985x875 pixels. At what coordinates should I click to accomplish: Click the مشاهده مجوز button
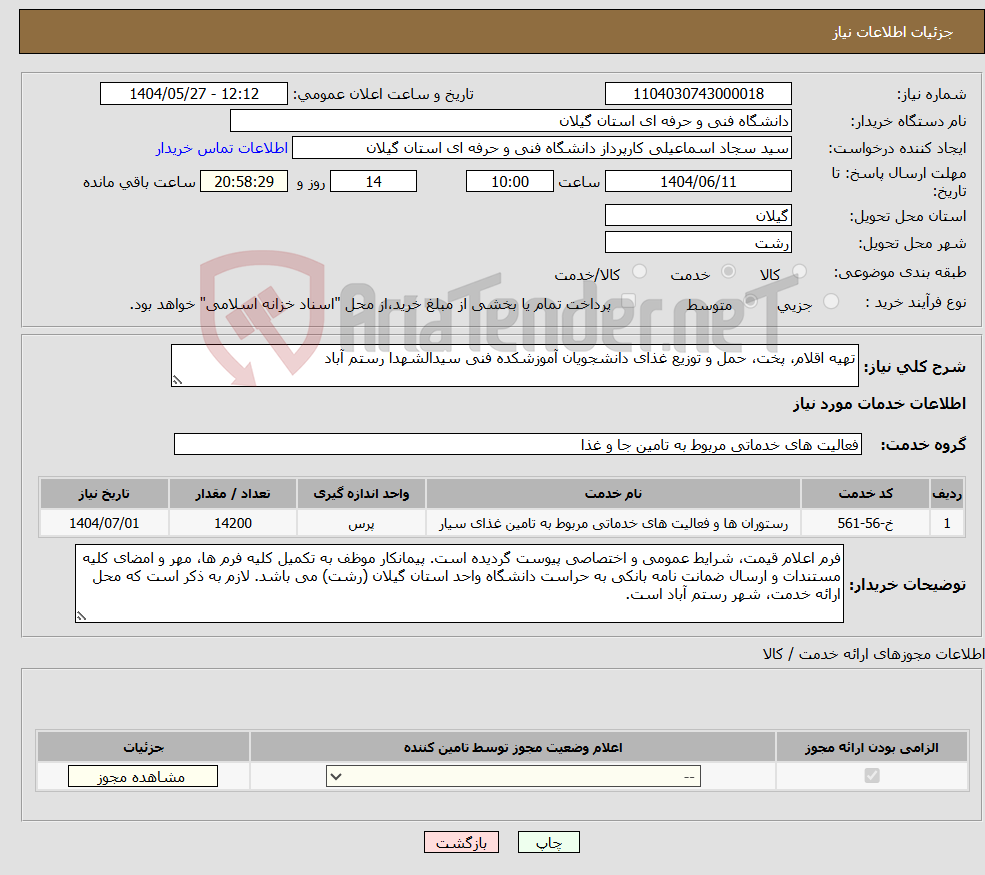(141, 775)
